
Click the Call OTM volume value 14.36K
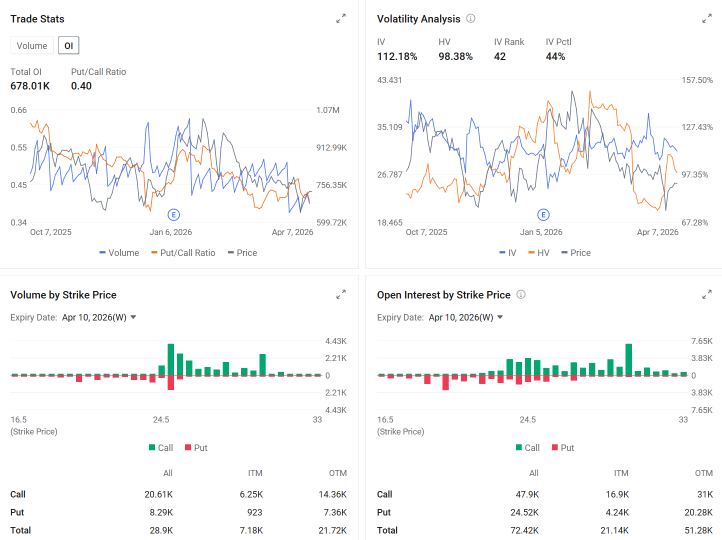point(332,494)
